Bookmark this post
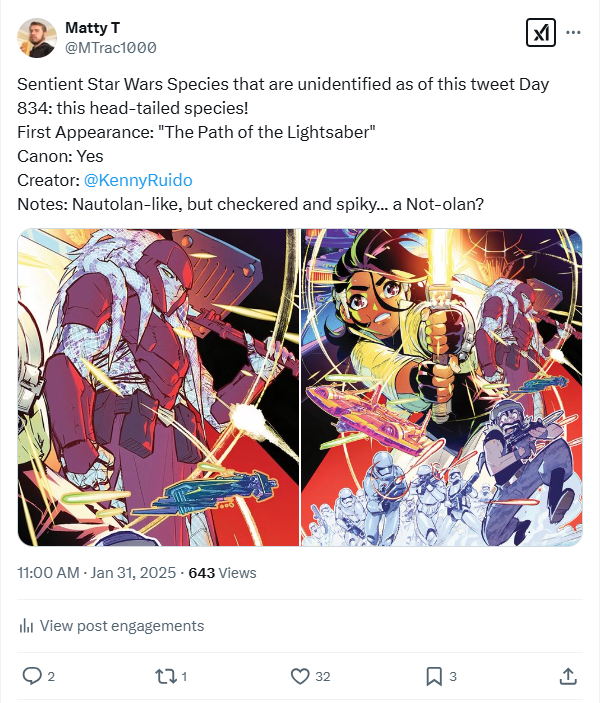 434,676
